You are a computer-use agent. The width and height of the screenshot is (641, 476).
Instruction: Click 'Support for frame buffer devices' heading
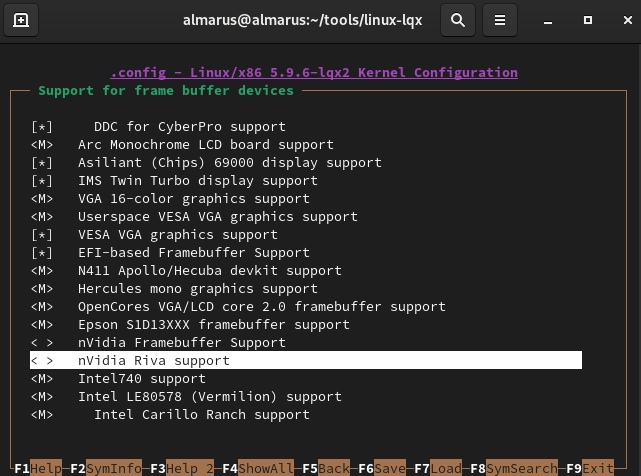click(166, 91)
